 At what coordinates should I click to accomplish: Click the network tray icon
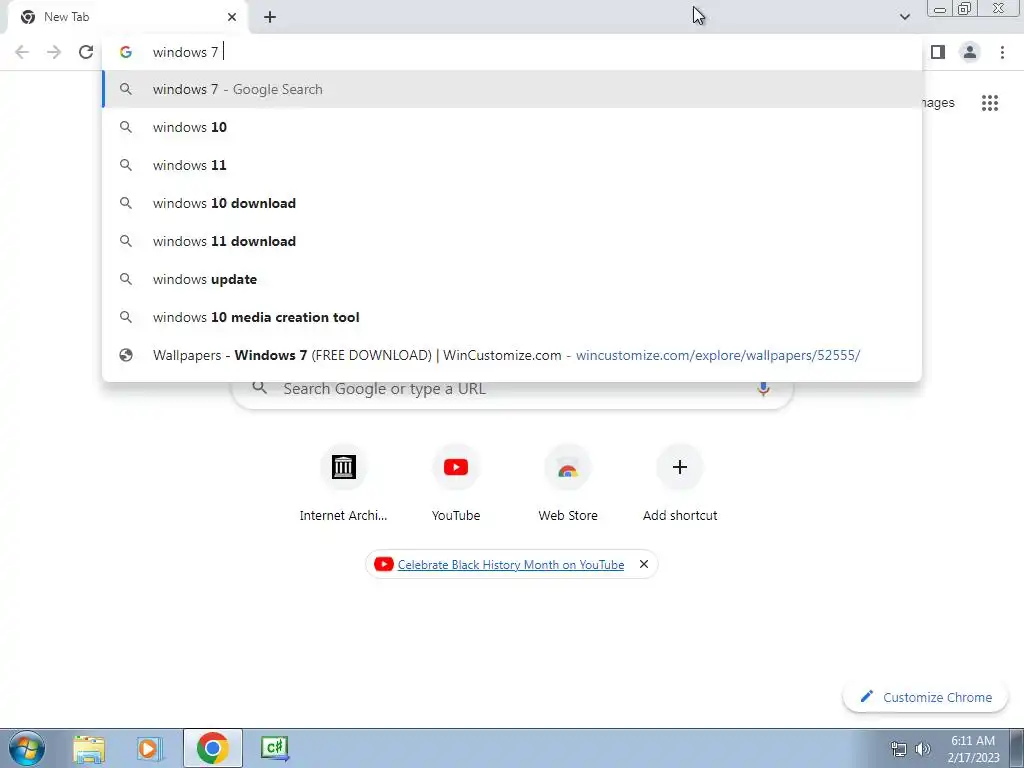[x=899, y=749]
